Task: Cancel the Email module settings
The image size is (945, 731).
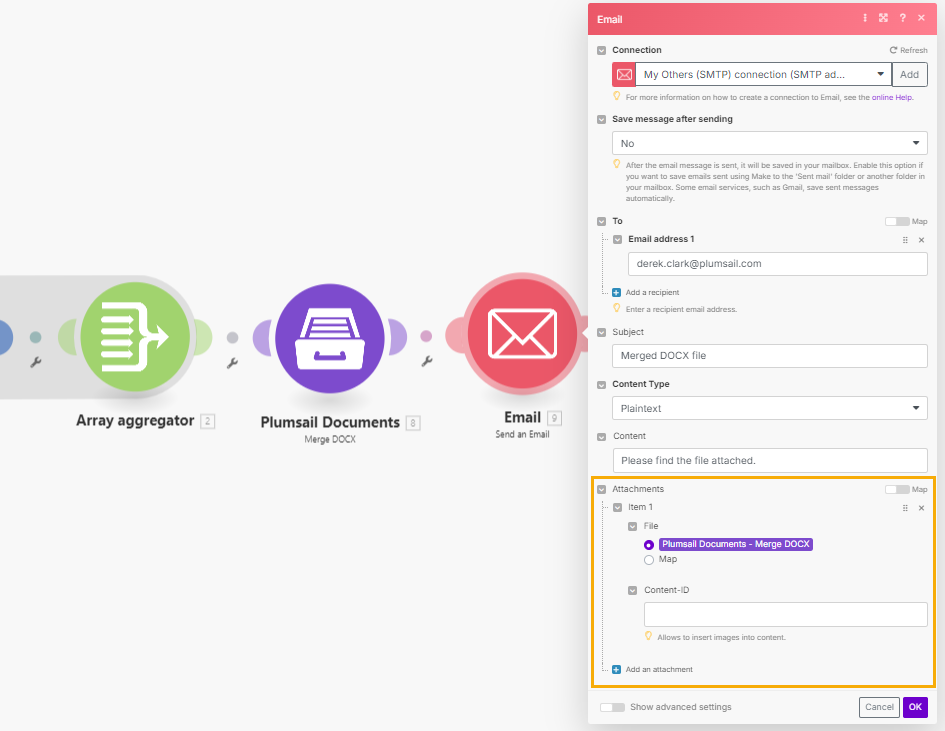Action: coord(879,707)
